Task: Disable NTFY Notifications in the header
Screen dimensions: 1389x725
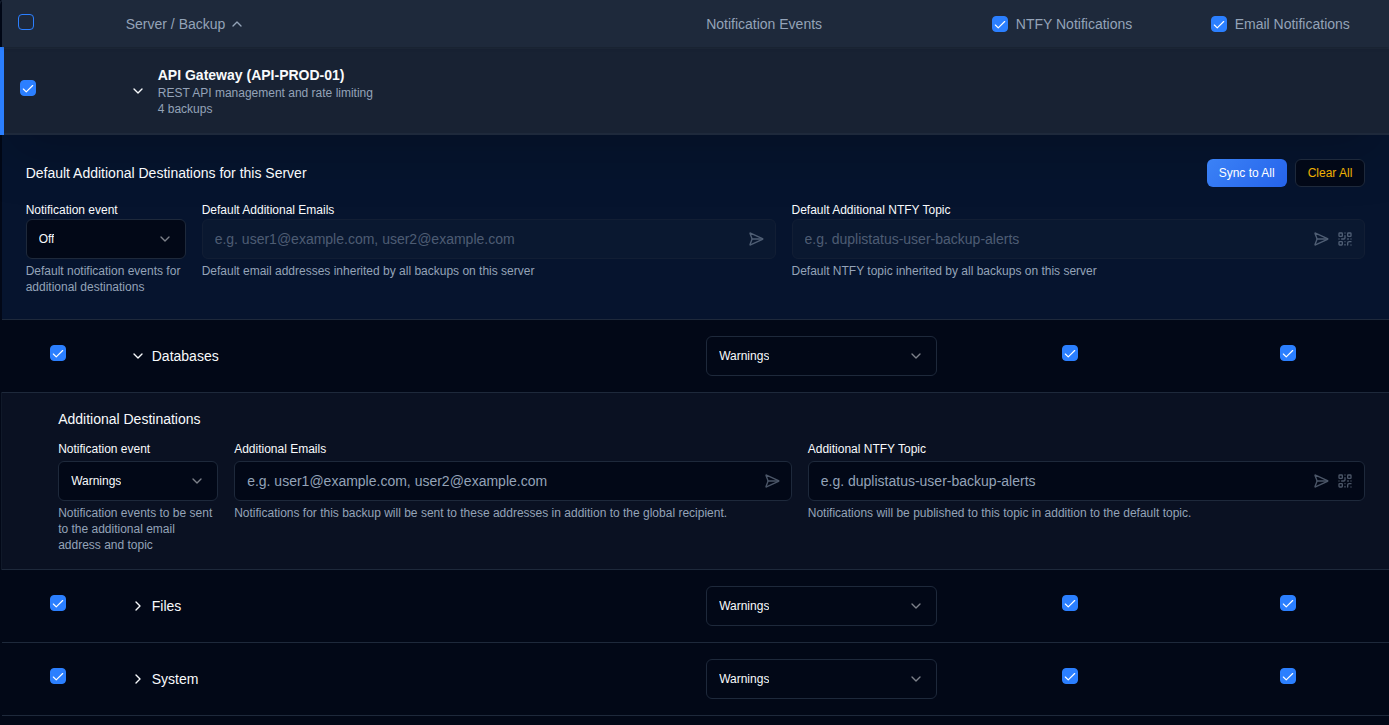Action: tap(1000, 23)
